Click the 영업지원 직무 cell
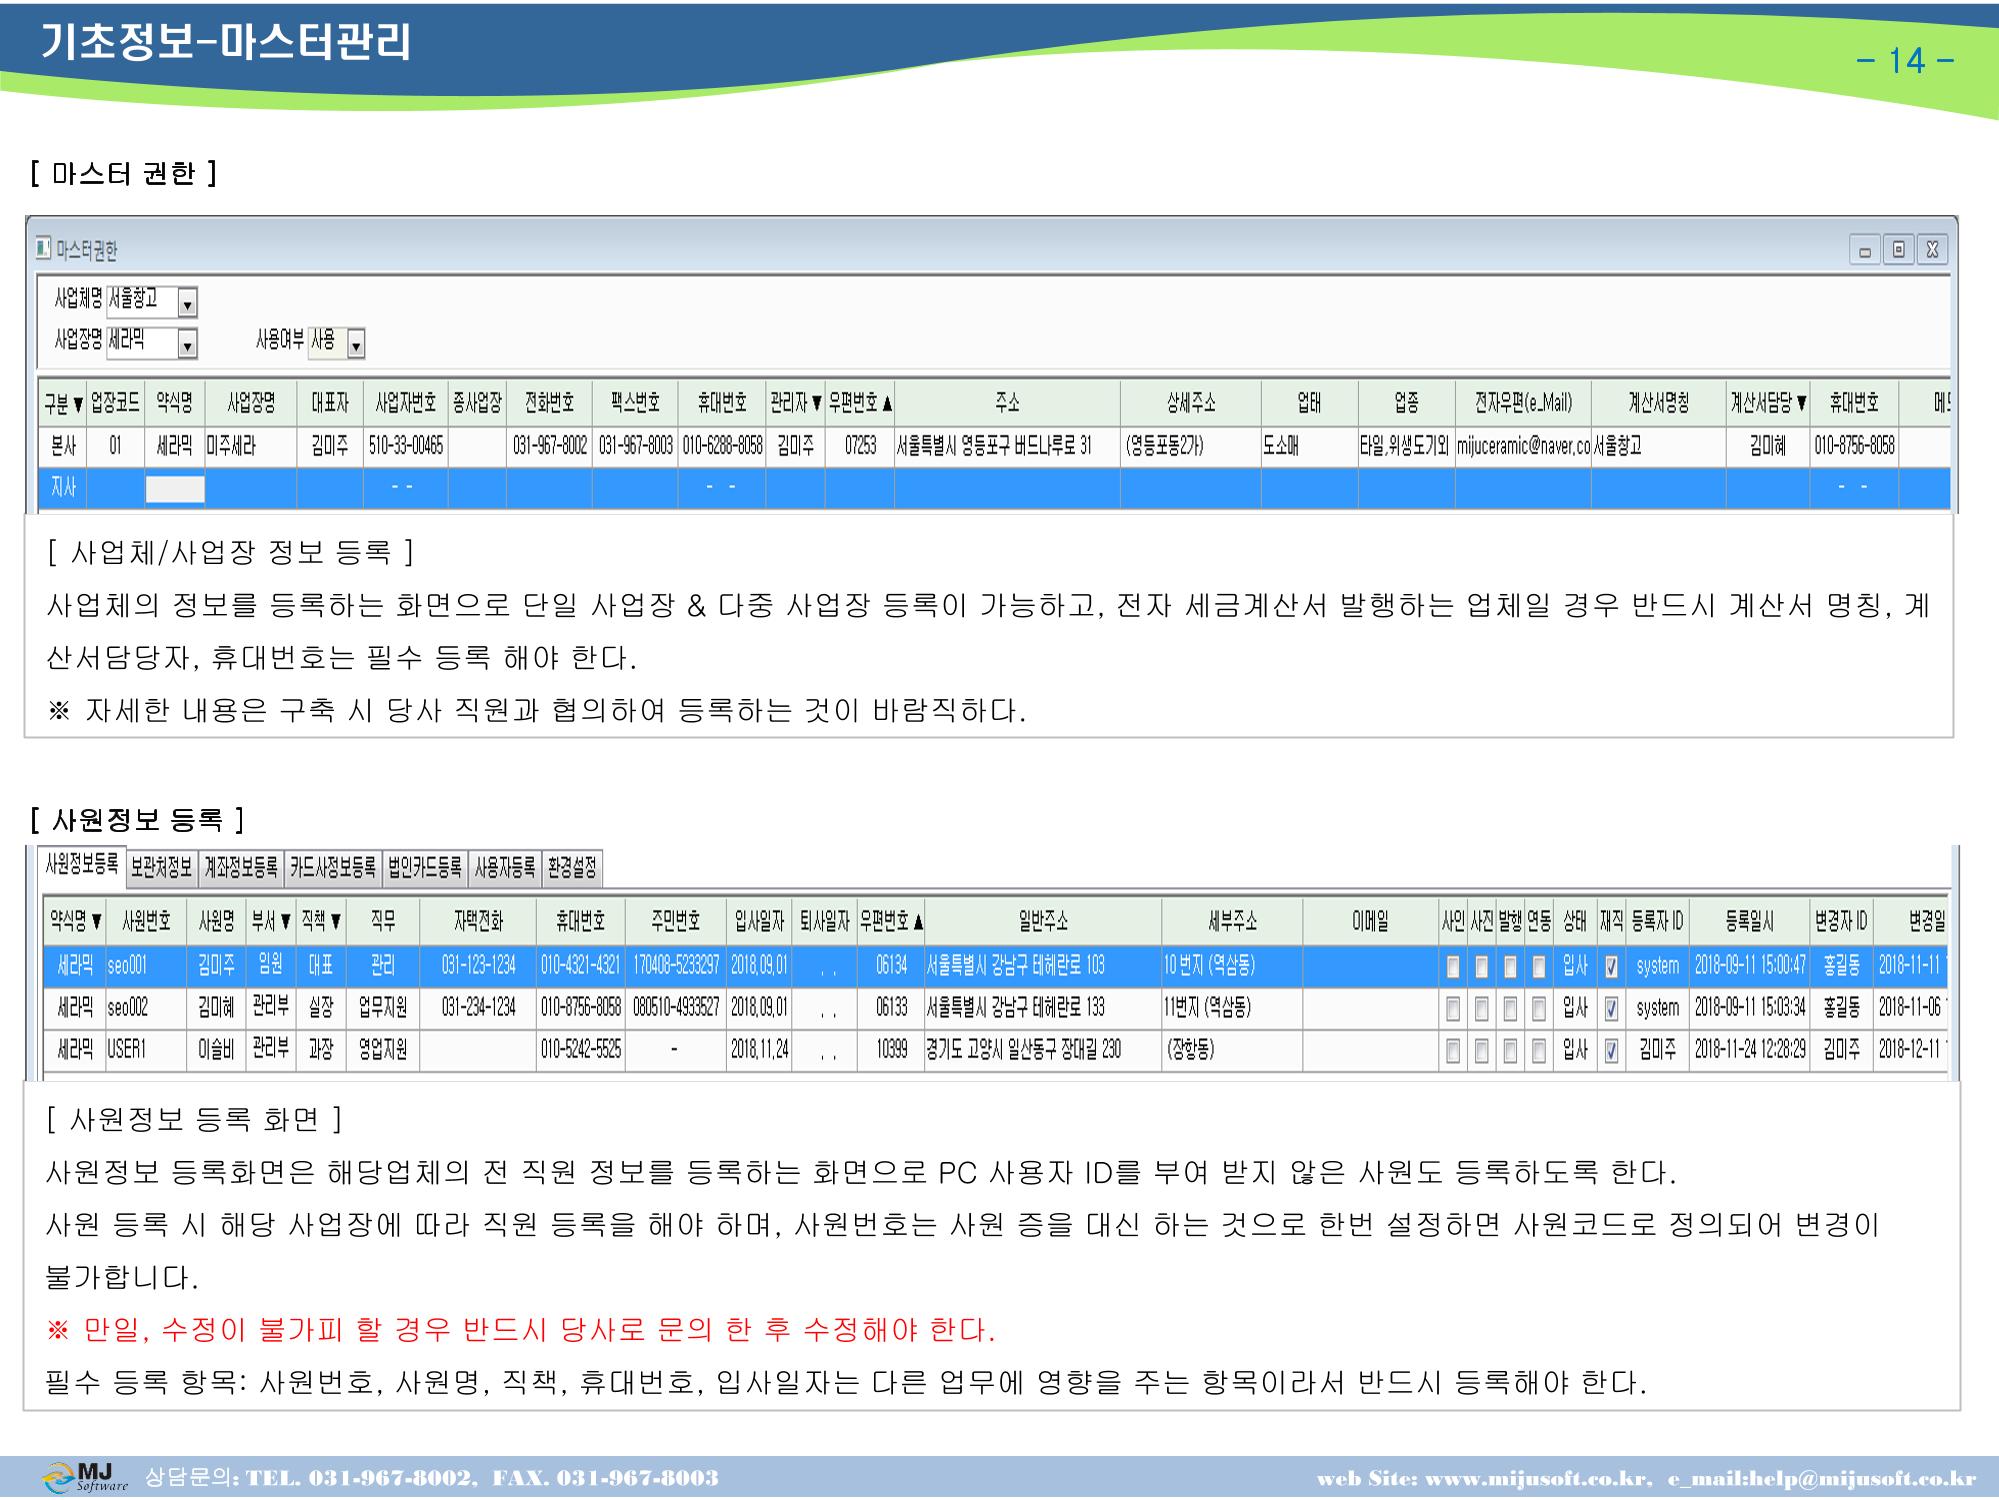This screenshot has height=1500, width=1999. [x=383, y=1051]
